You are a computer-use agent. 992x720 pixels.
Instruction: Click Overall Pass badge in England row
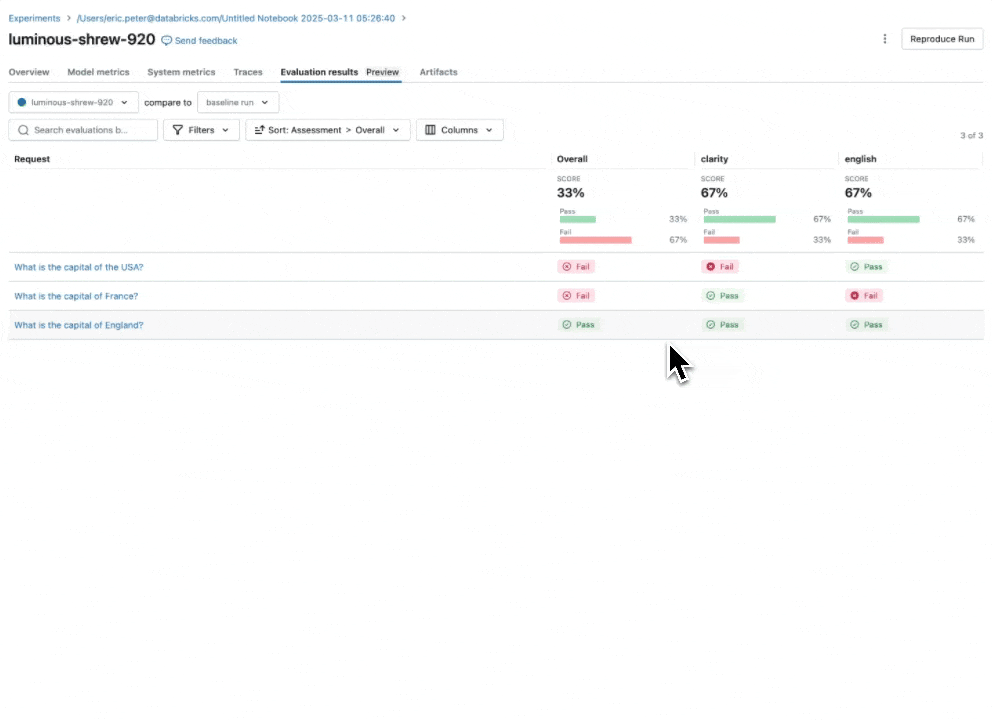(x=578, y=325)
